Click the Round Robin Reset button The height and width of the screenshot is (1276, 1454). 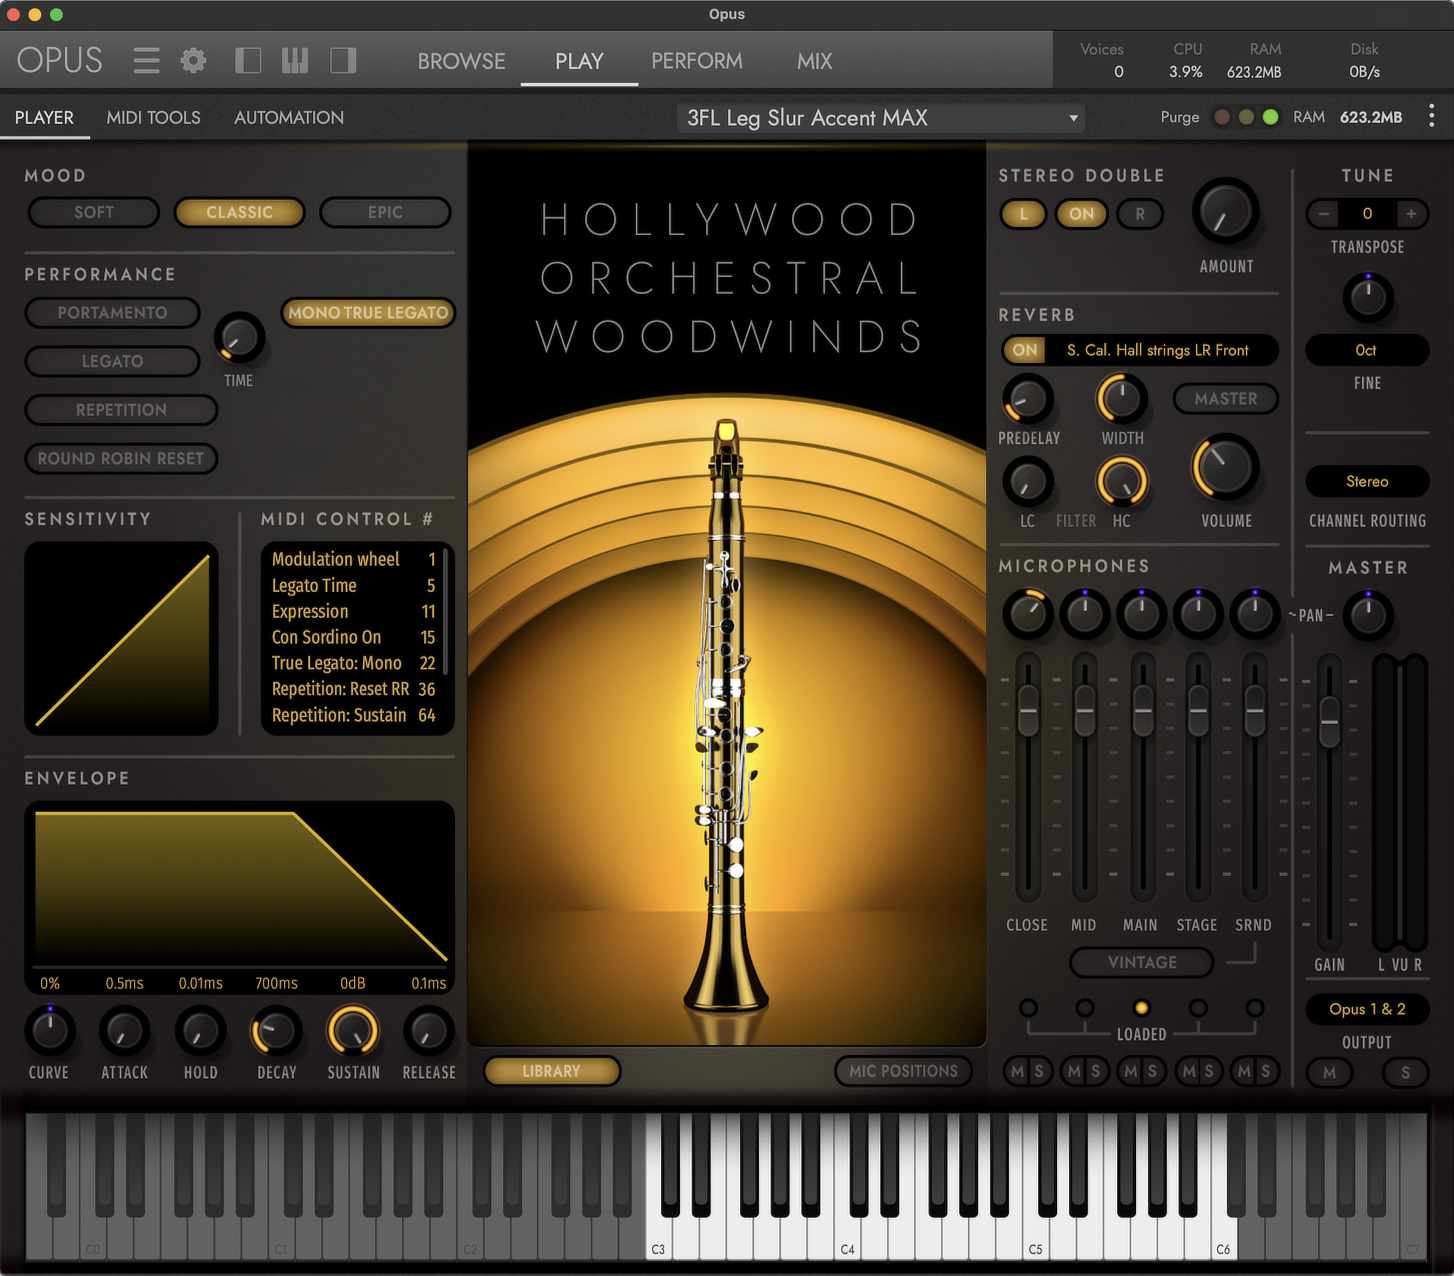121,458
